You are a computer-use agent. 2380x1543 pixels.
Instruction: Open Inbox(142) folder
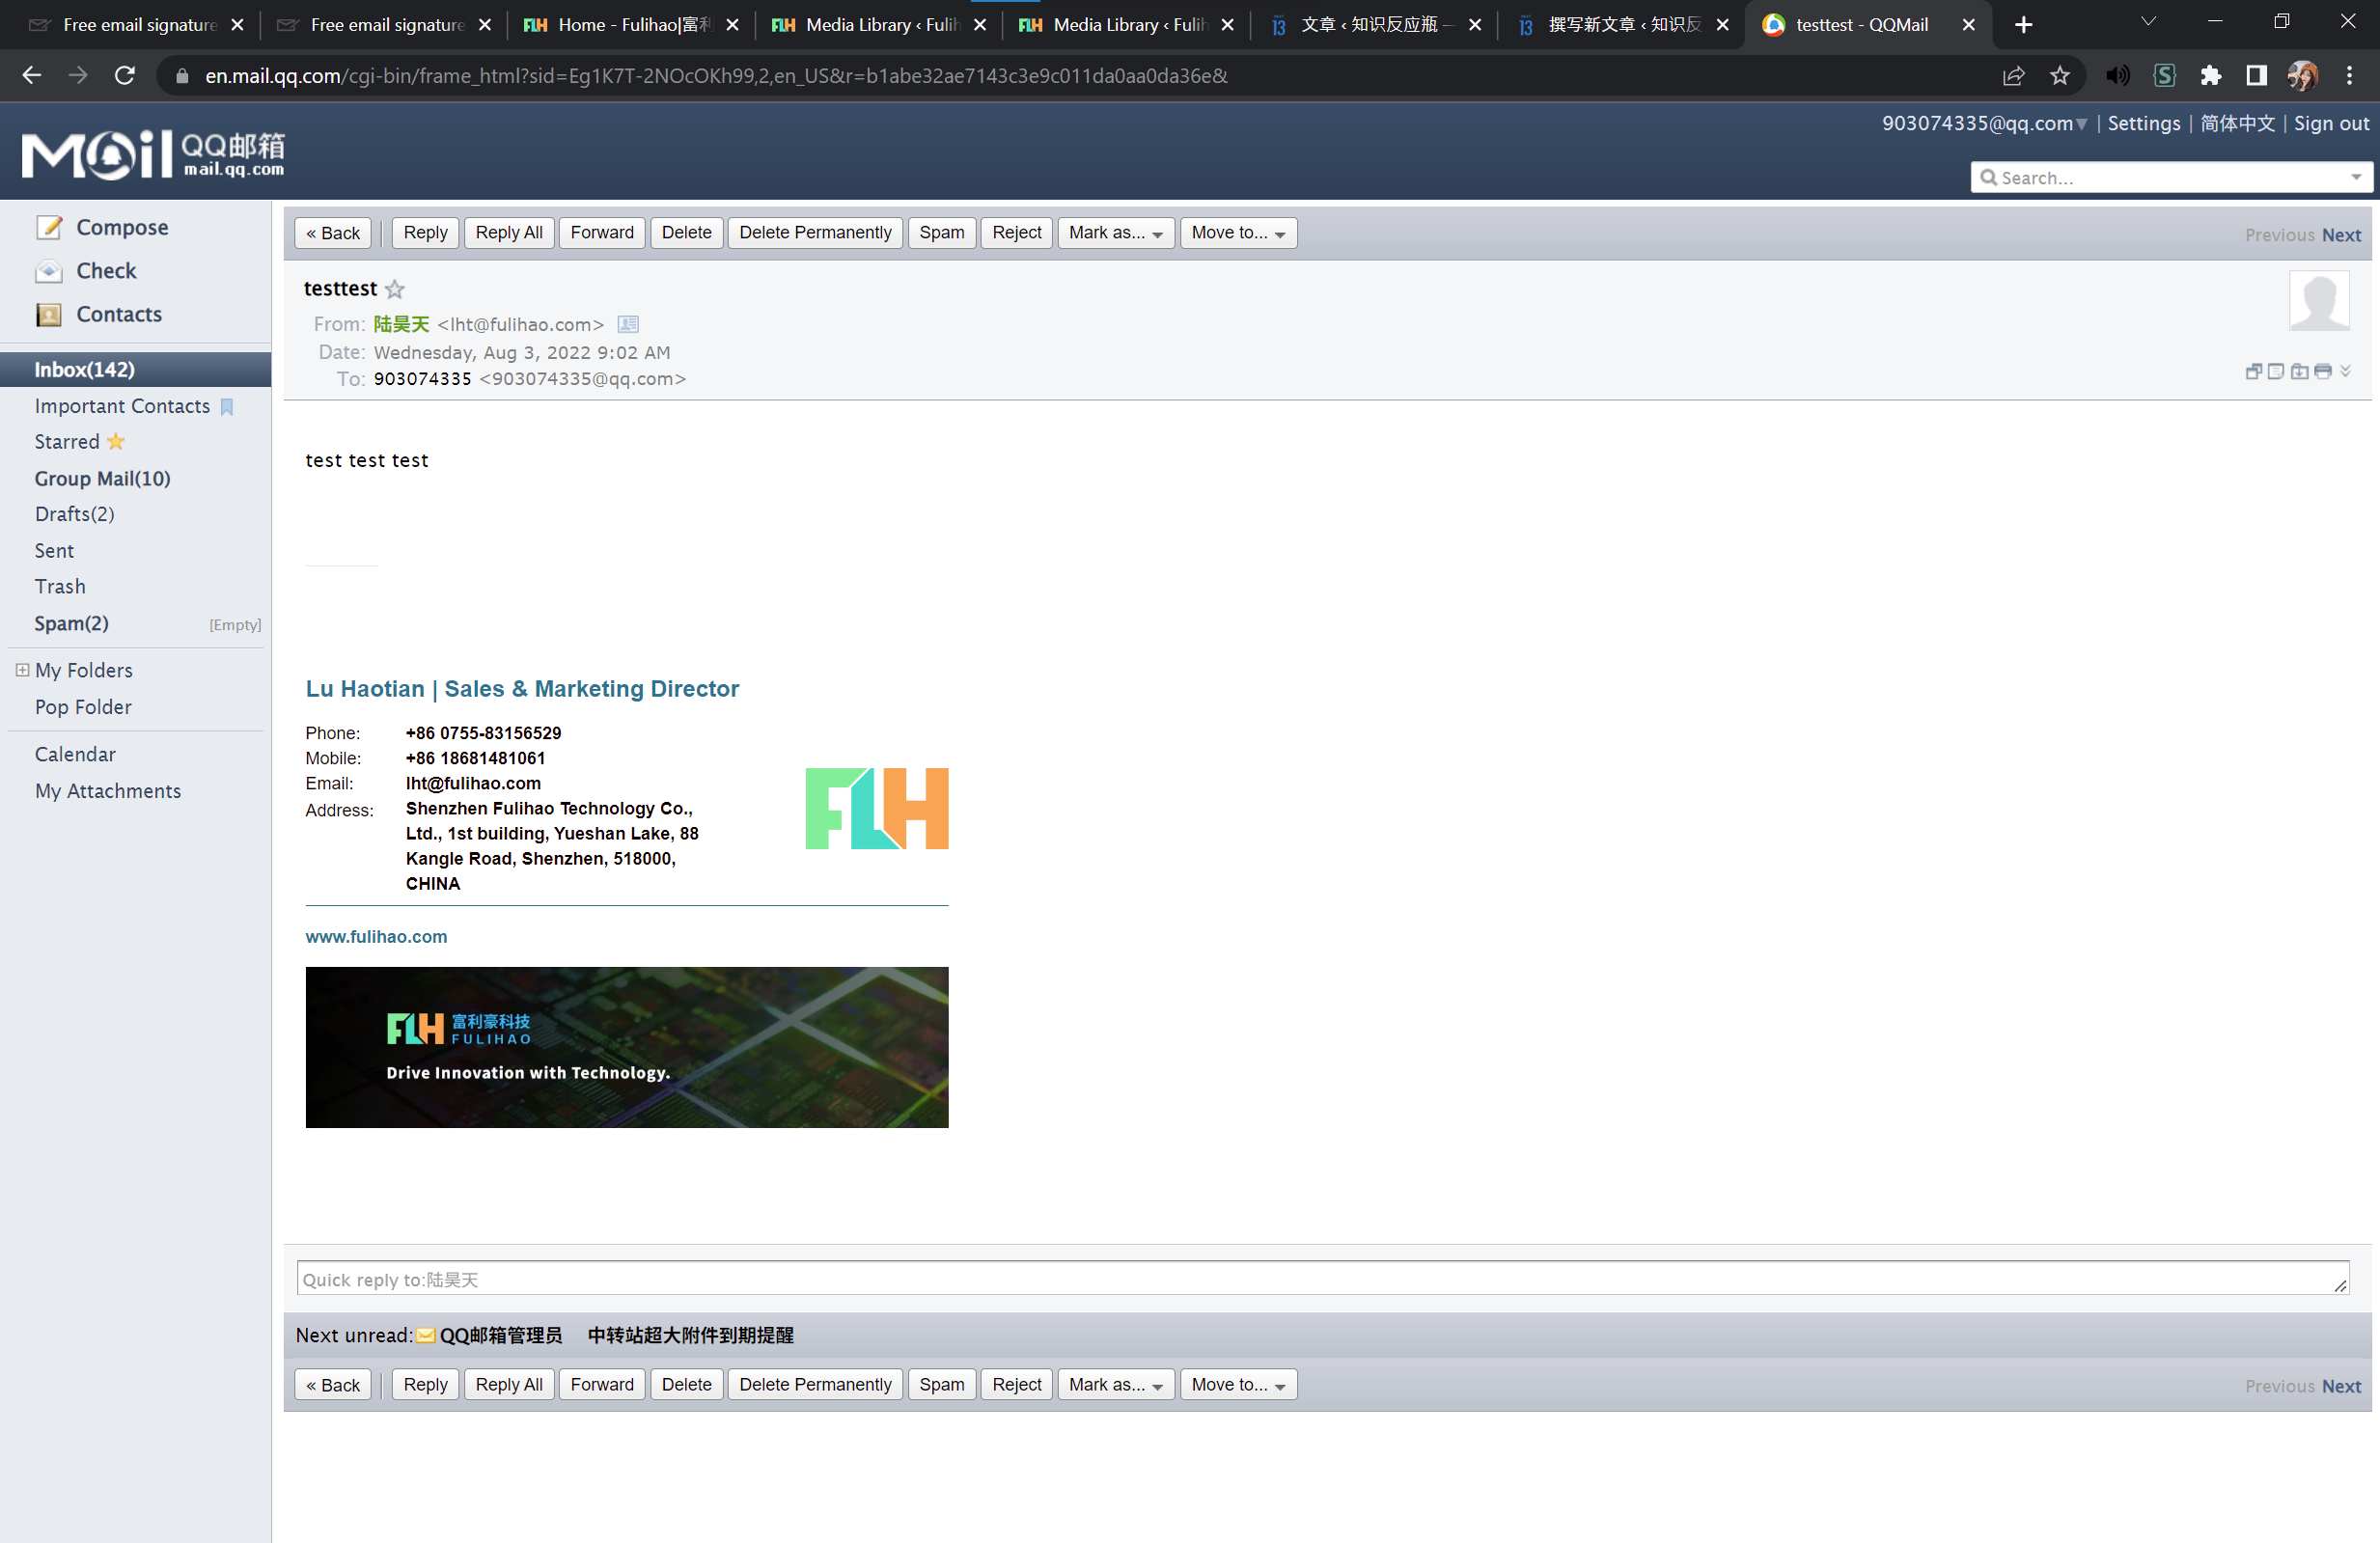click(x=136, y=369)
